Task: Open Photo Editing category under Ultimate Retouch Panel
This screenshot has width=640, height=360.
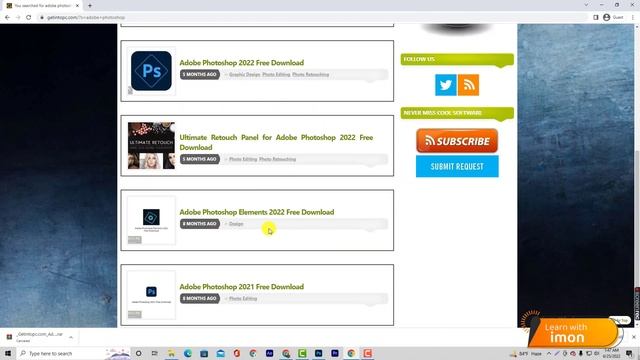Action: pos(243,159)
